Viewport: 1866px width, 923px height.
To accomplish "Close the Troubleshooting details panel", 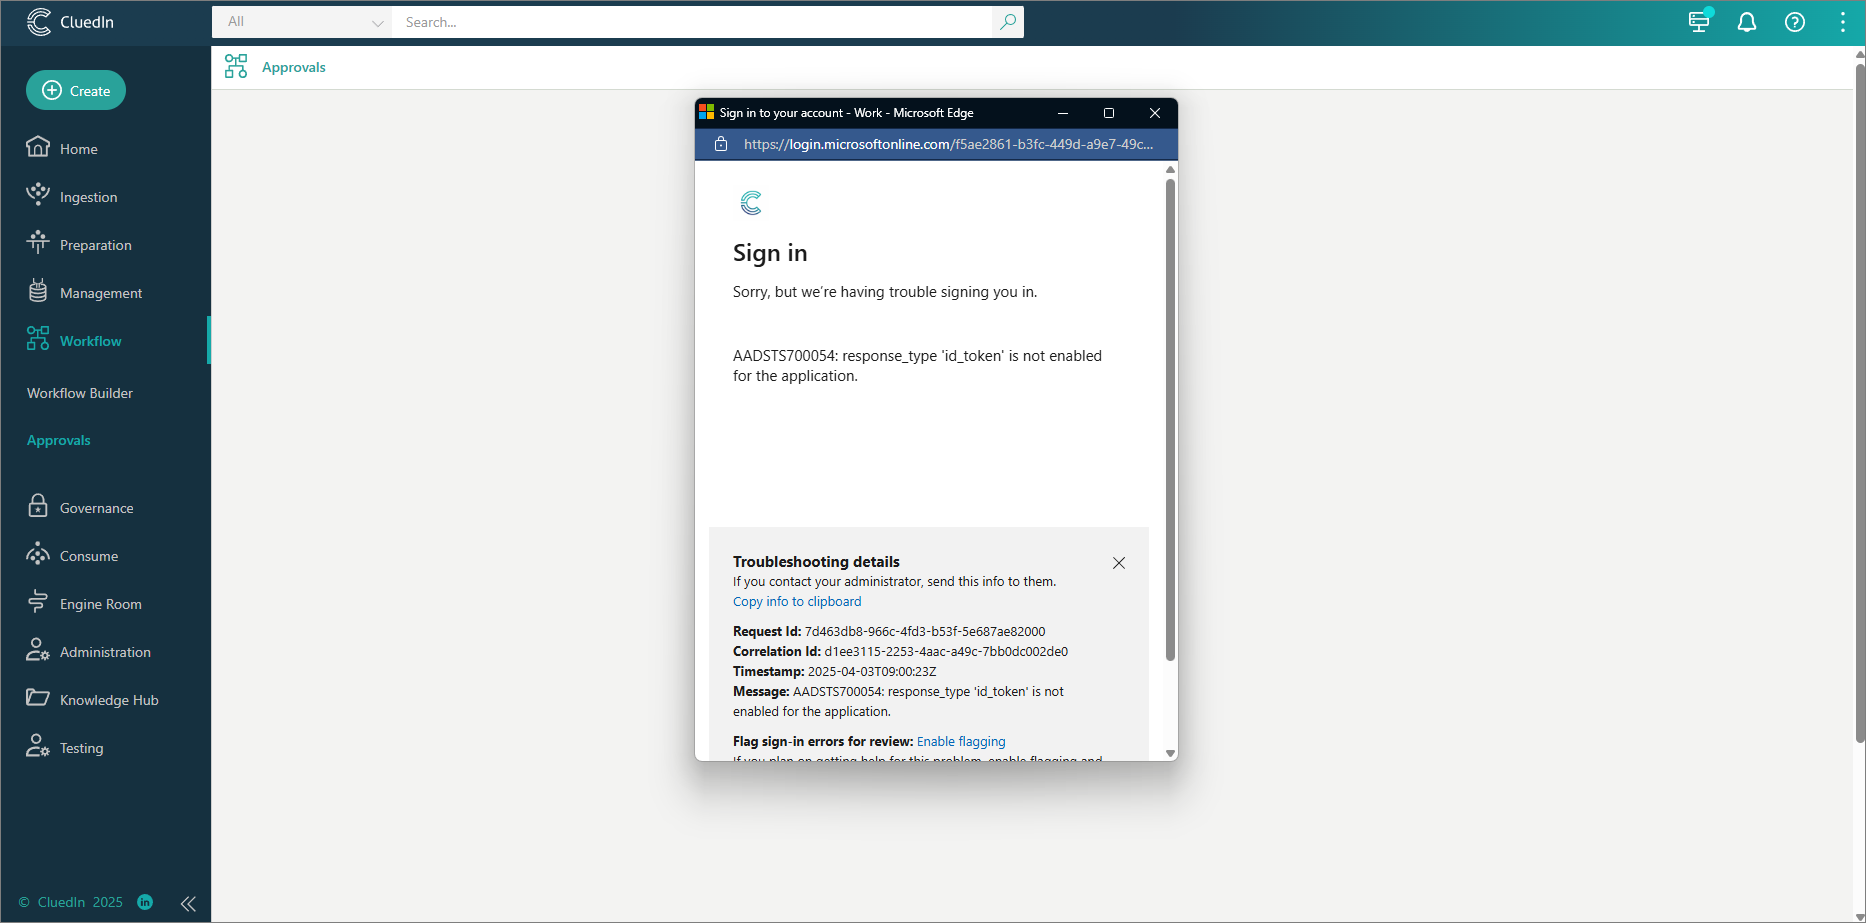I will 1119,563.
